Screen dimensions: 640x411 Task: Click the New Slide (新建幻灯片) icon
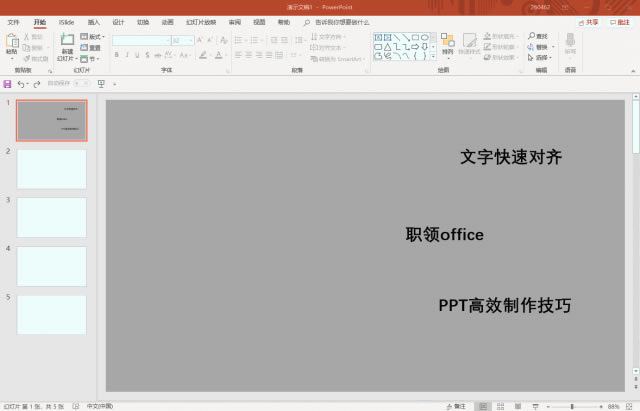click(67, 40)
